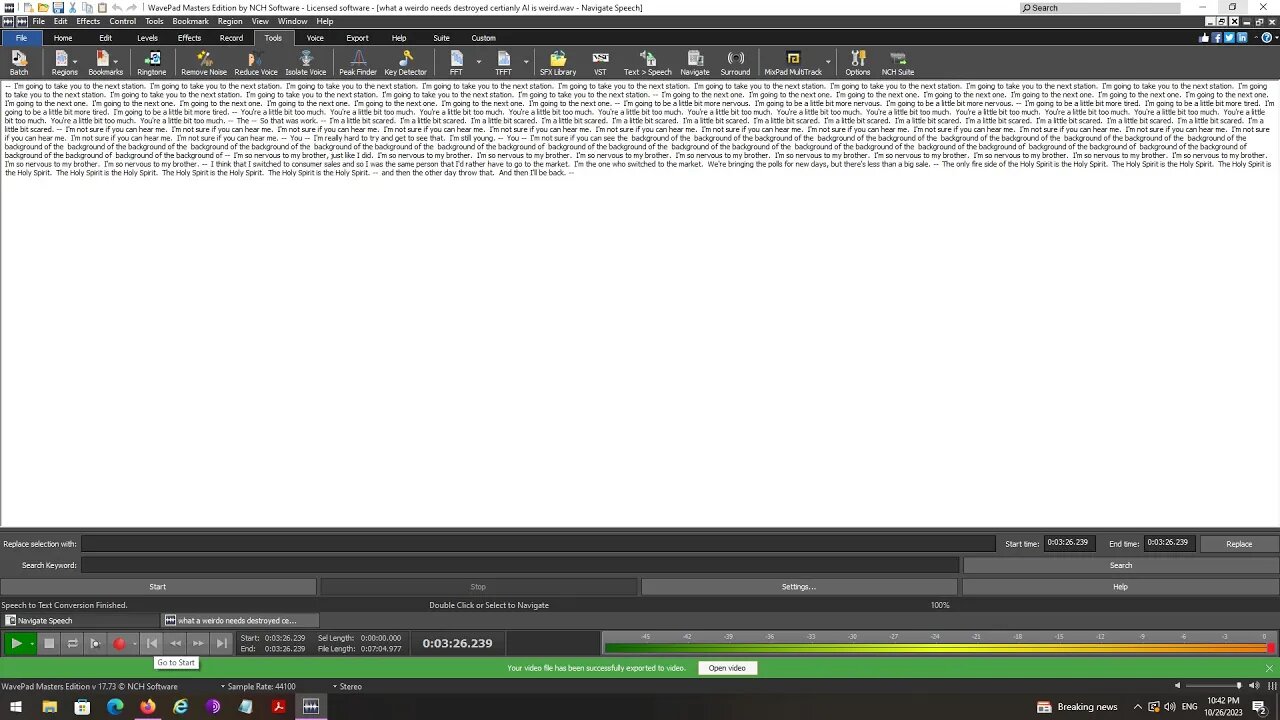Switch to the Export ribbon tab
The image size is (1280, 720).
point(357,38)
